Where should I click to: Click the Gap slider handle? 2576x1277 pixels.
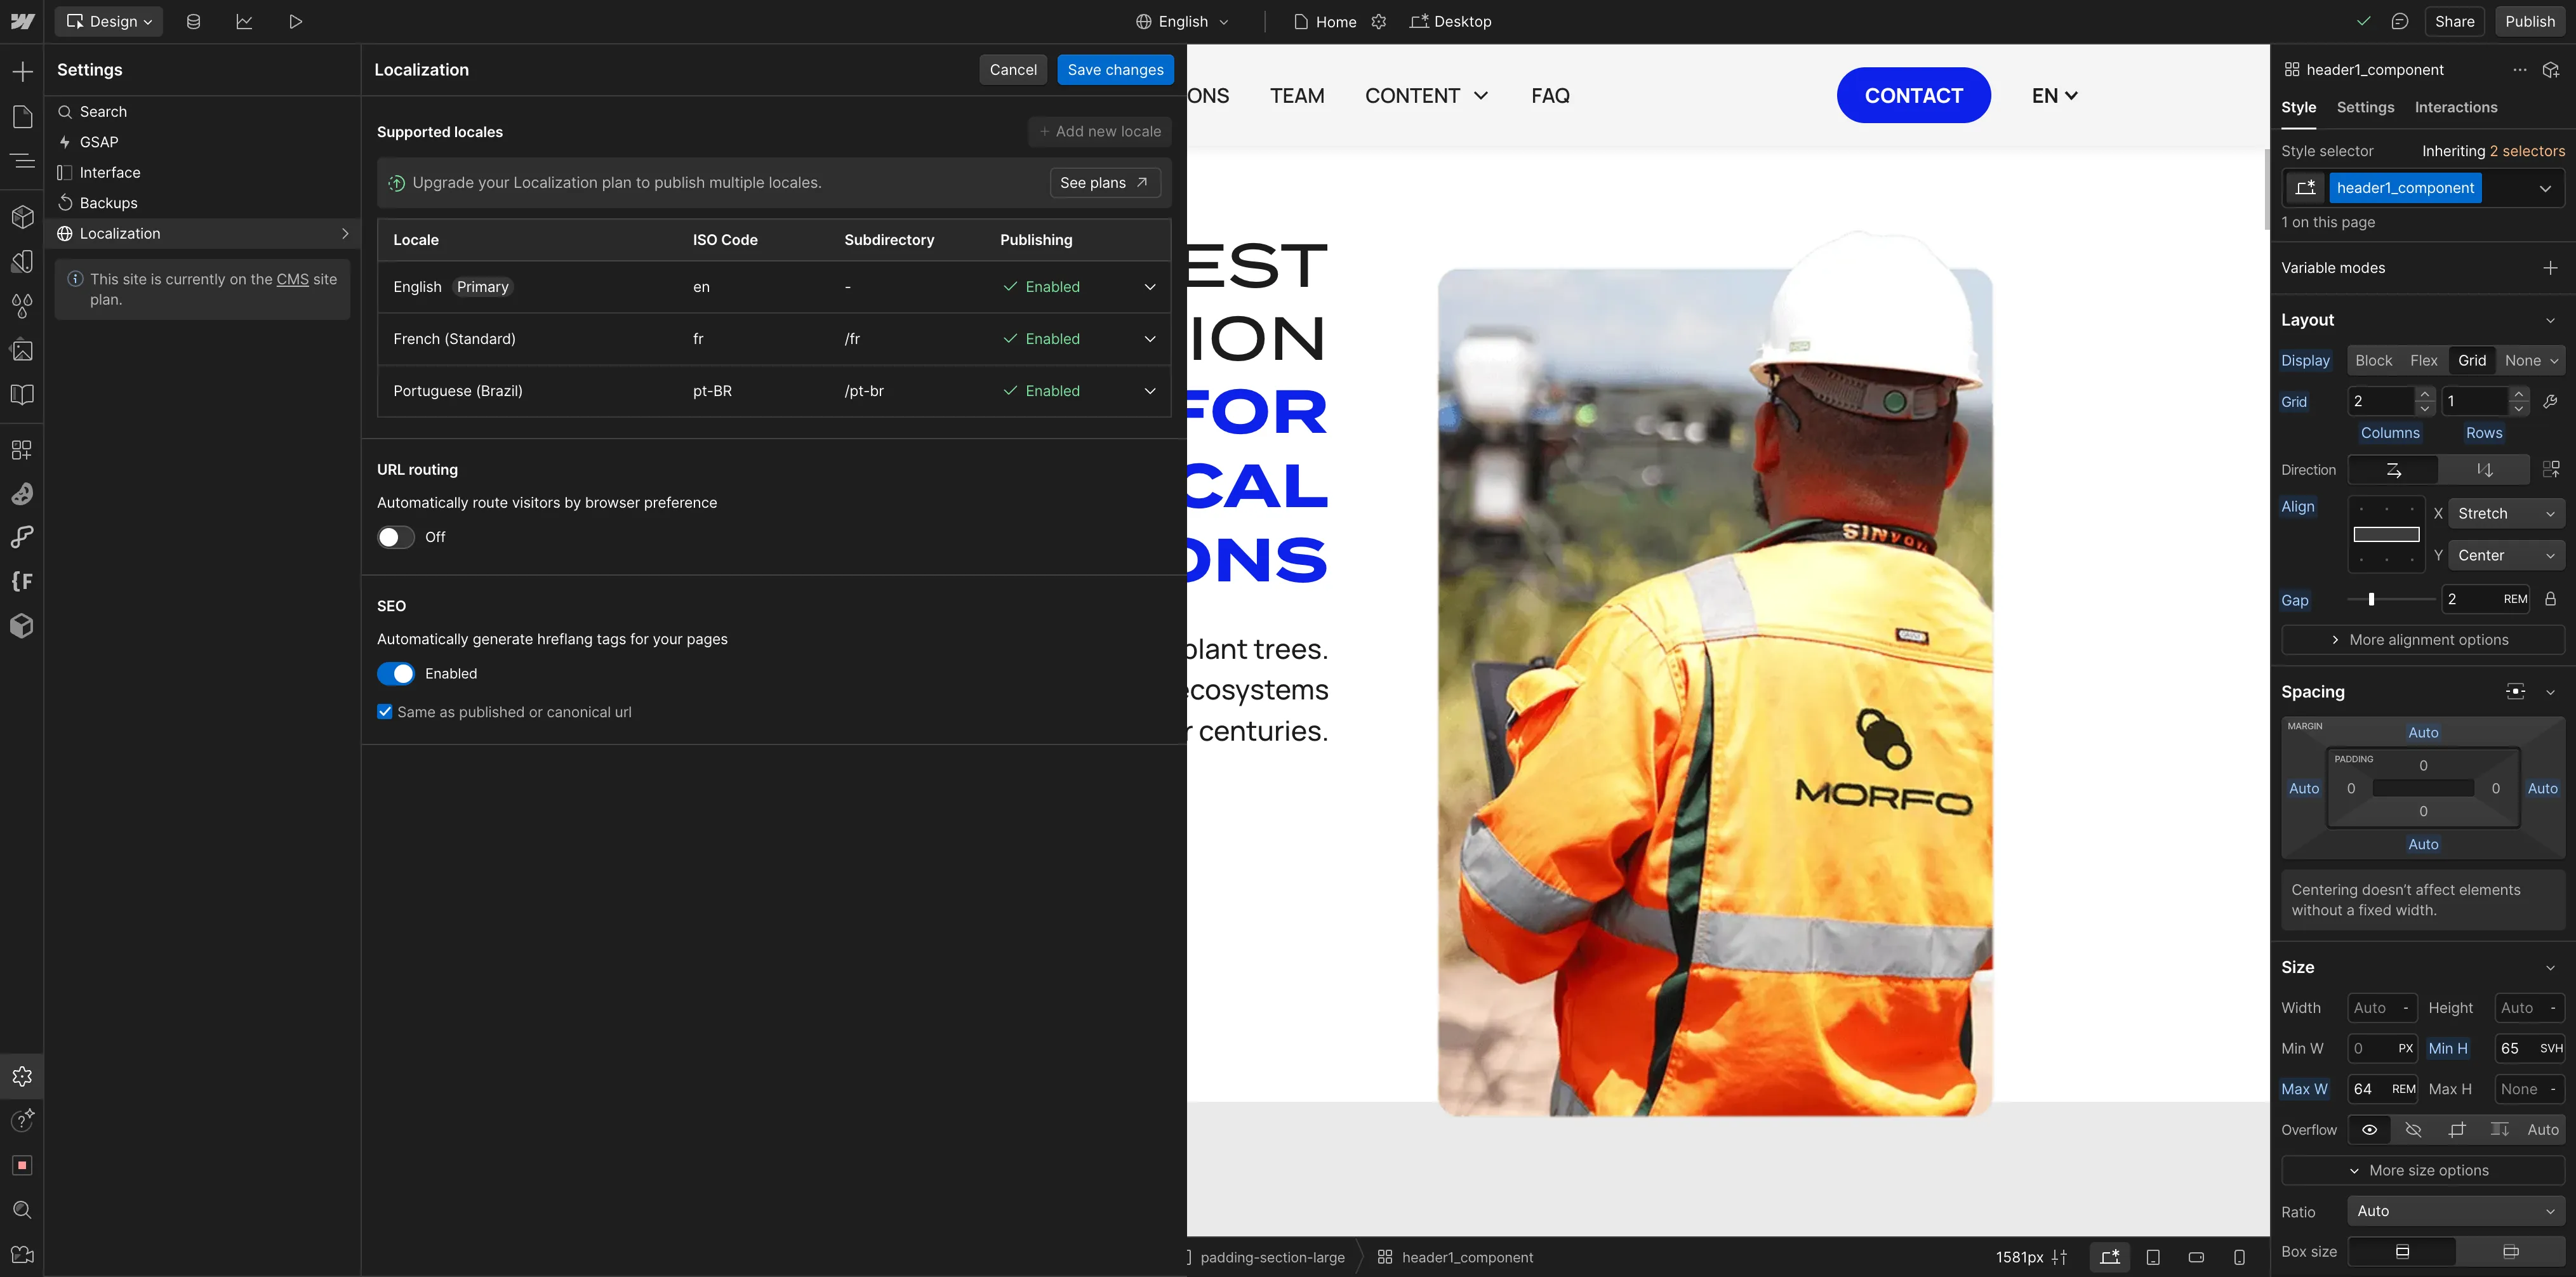tap(2371, 599)
